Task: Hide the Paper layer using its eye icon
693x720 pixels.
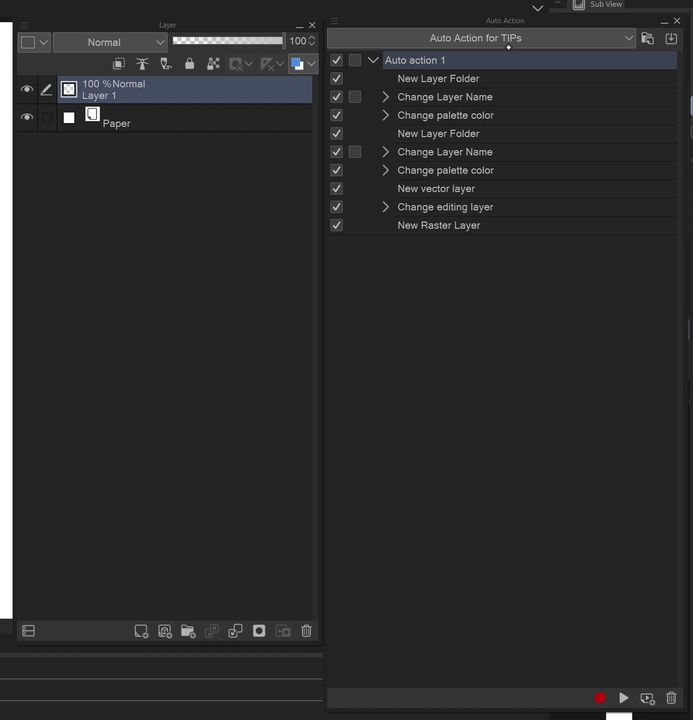Action: point(27,117)
